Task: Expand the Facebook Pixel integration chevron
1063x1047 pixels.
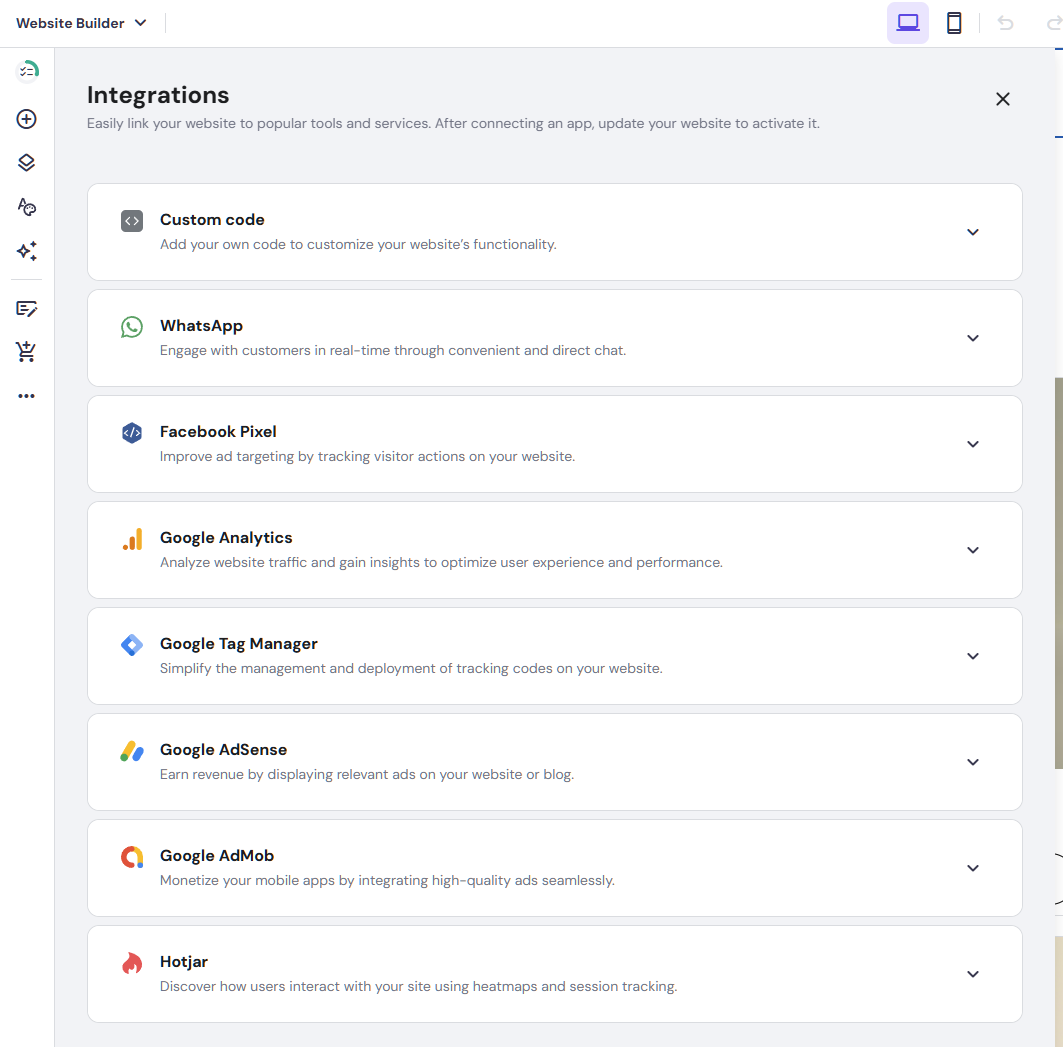Action: pyautogui.click(x=973, y=444)
